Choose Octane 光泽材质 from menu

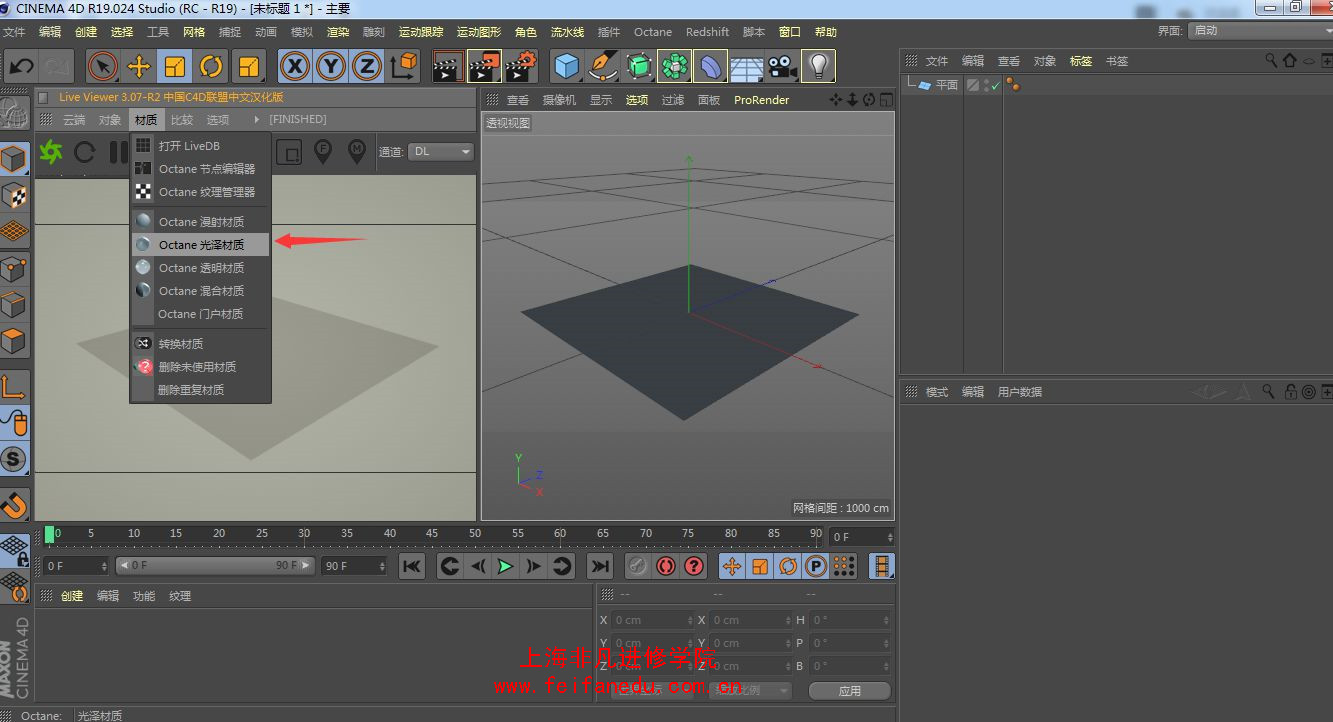click(x=201, y=245)
